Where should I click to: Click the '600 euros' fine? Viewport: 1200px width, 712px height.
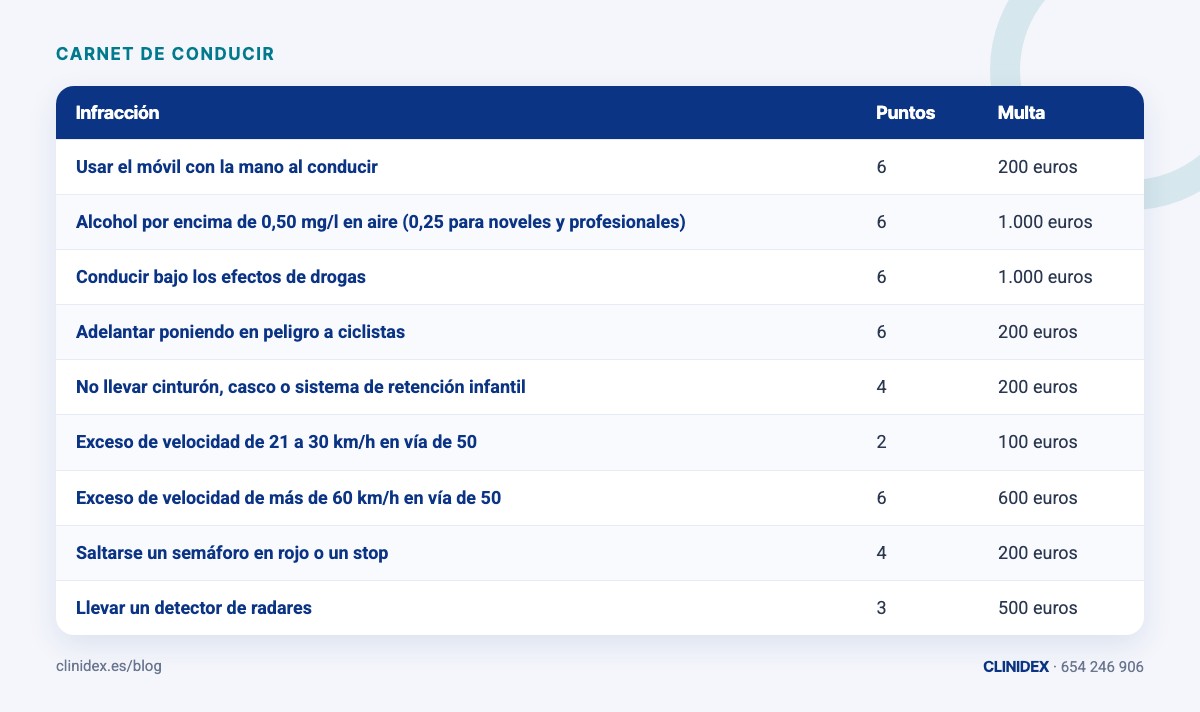click(x=1038, y=498)
